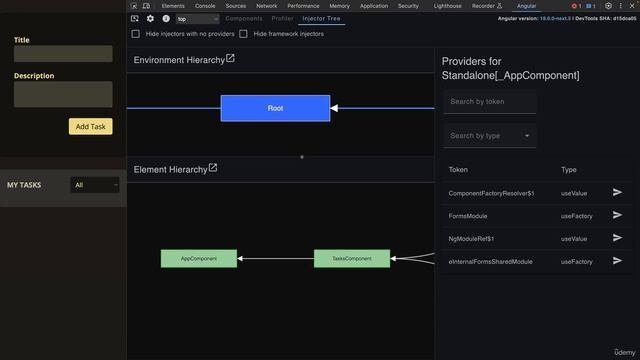Switch to Angular Profiler tab
Screen dimensions: 640x360
pos(282,18)
